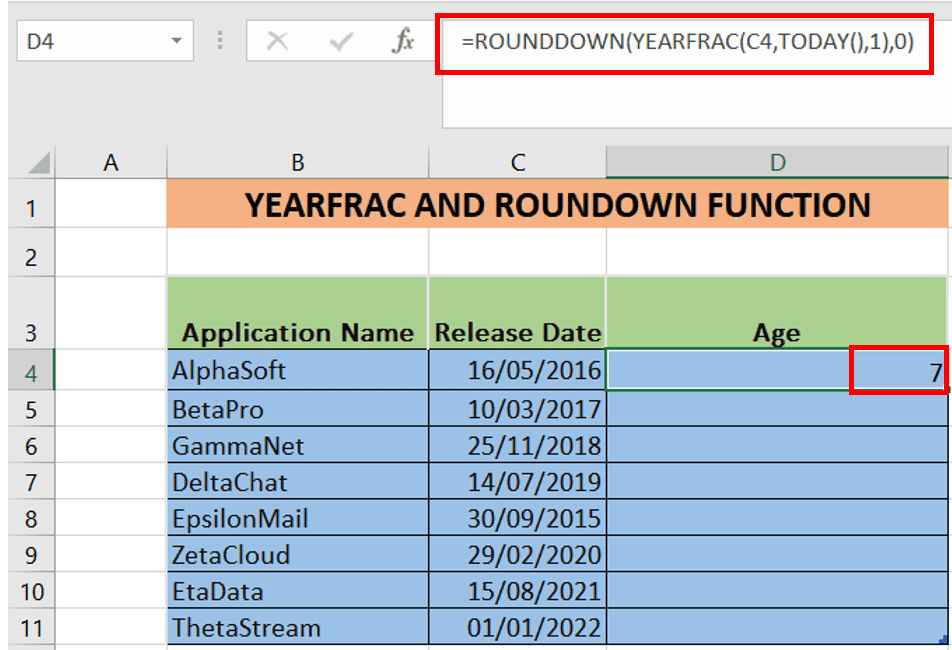
Task: Select the empty Age cell for BetaPro
Action: (777, 408)
